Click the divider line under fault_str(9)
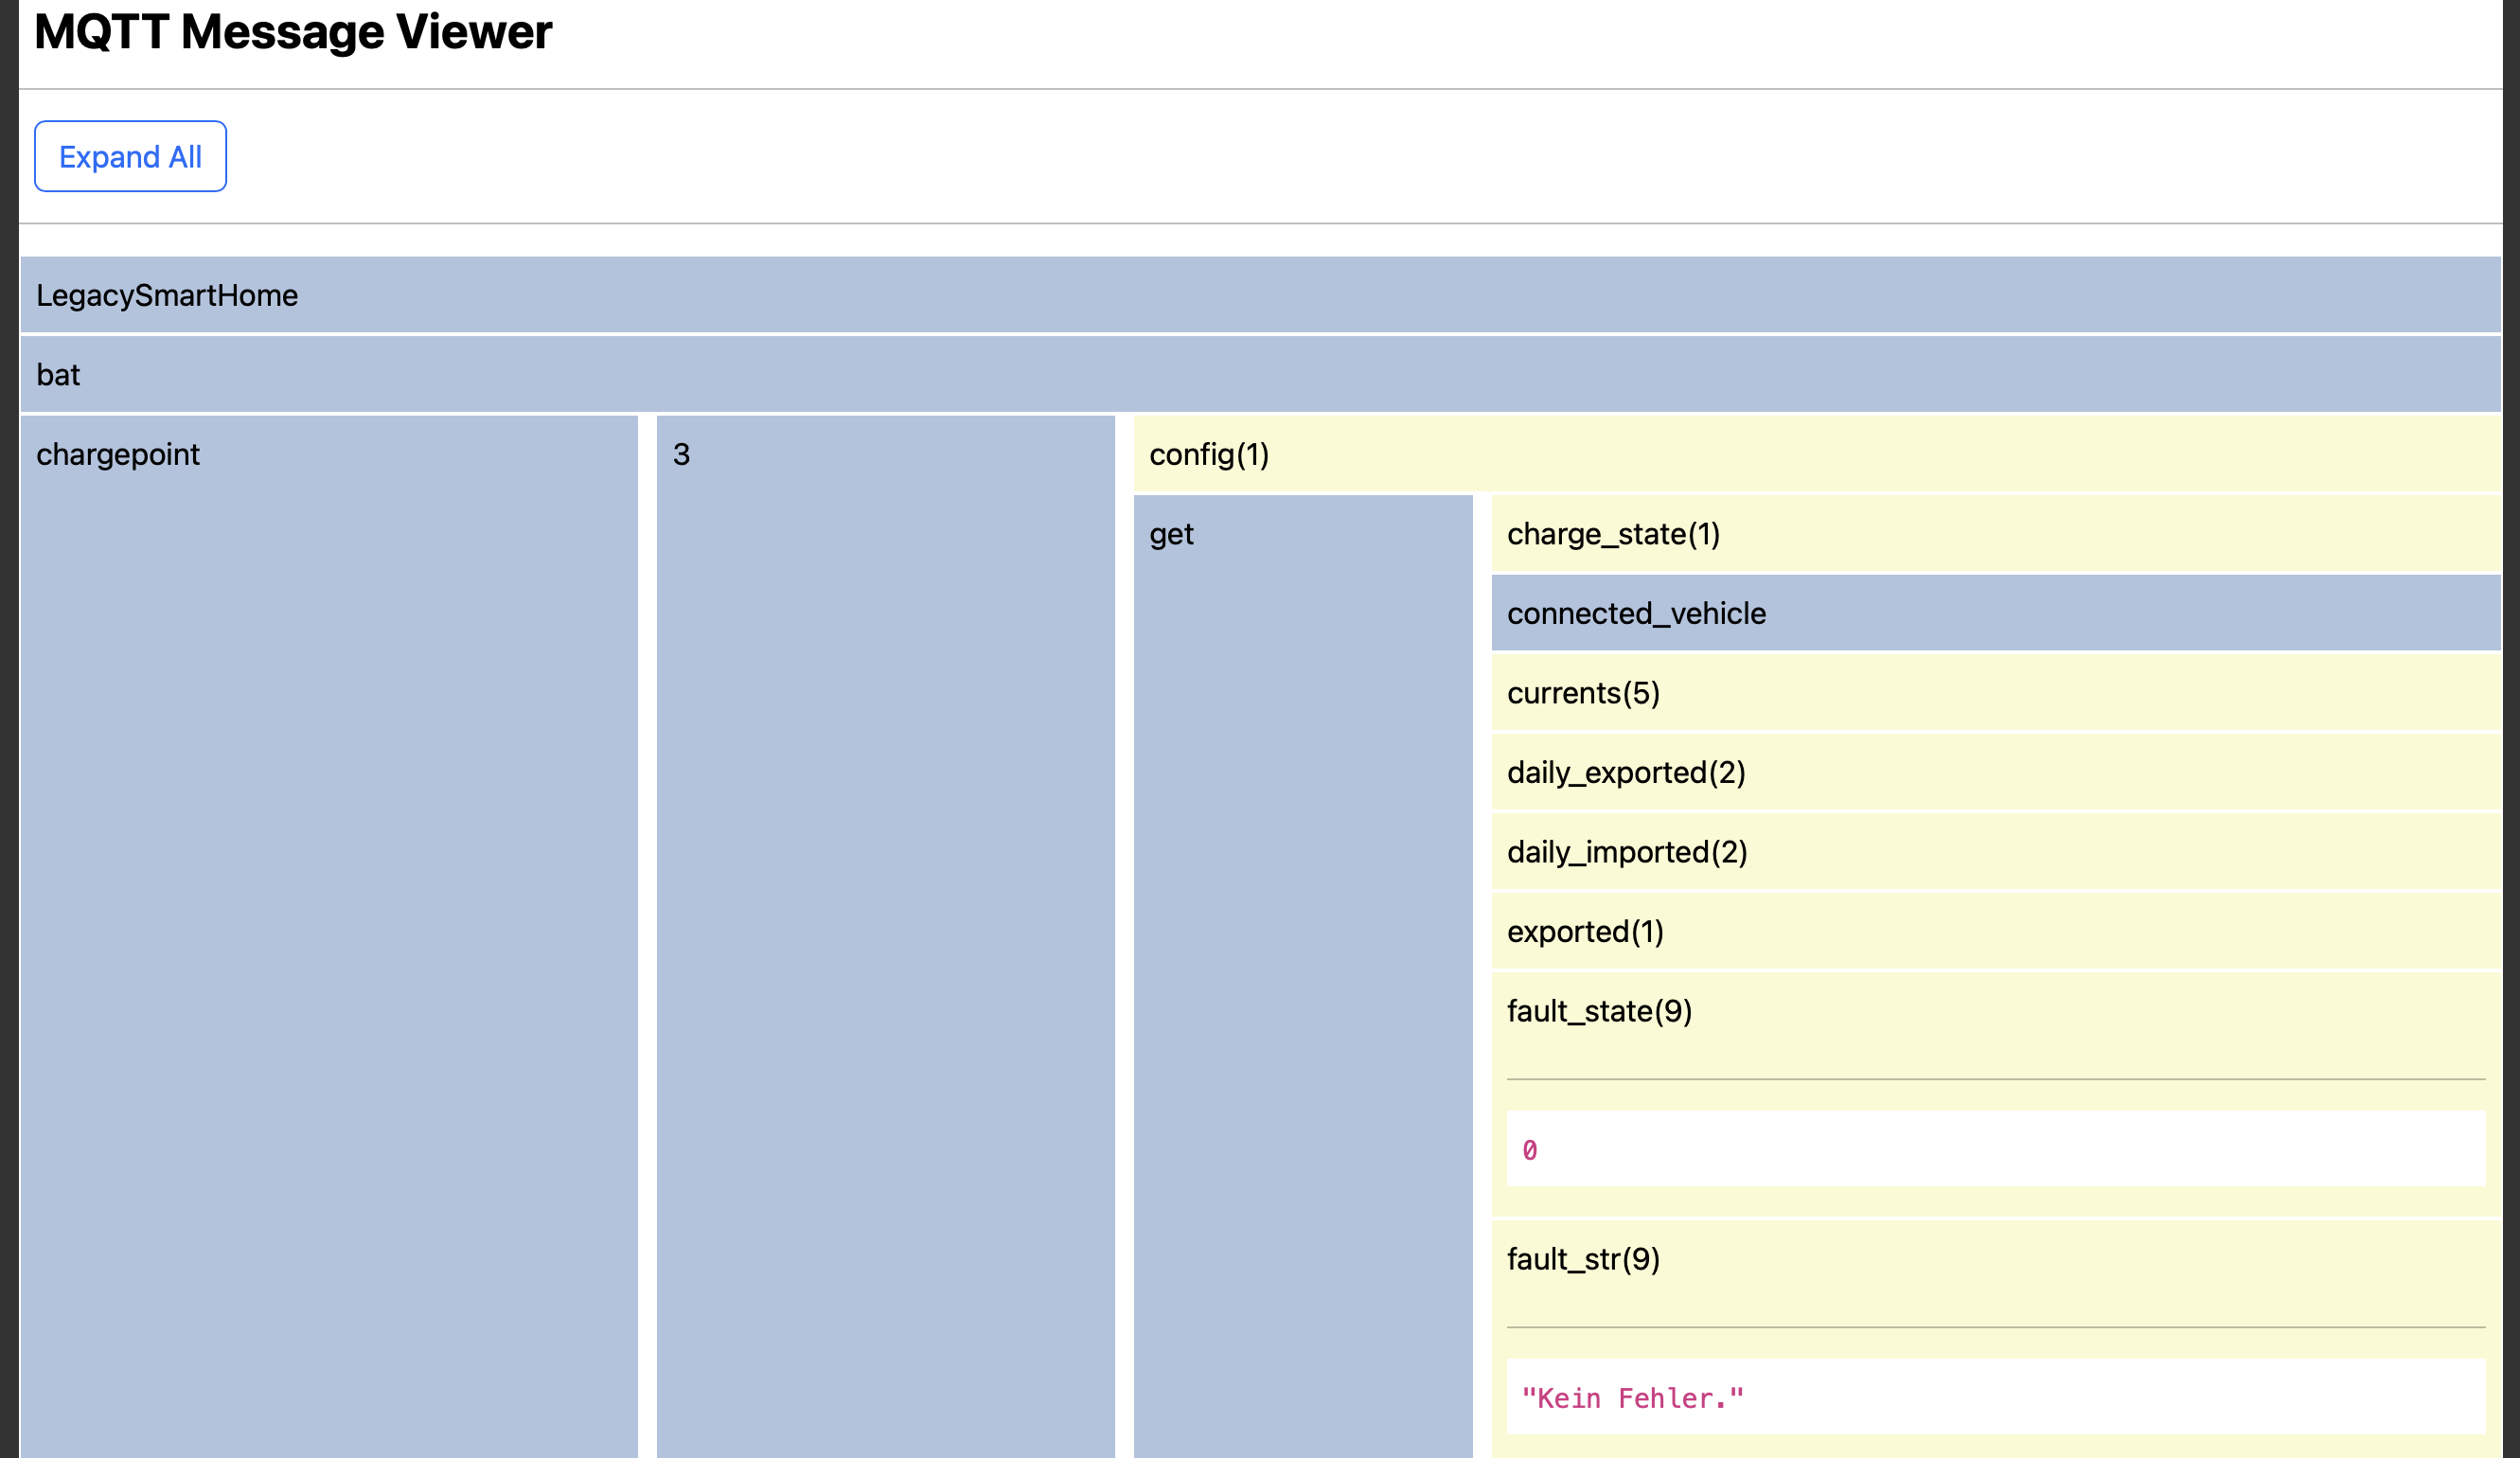Viewport: 2520px width, 1458px height. [x=1995, y=1327]
